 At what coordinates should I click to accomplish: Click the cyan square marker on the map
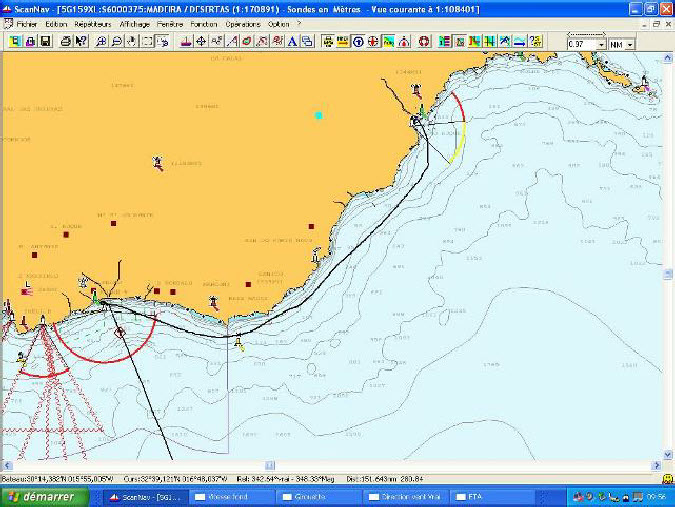[319, 116]
